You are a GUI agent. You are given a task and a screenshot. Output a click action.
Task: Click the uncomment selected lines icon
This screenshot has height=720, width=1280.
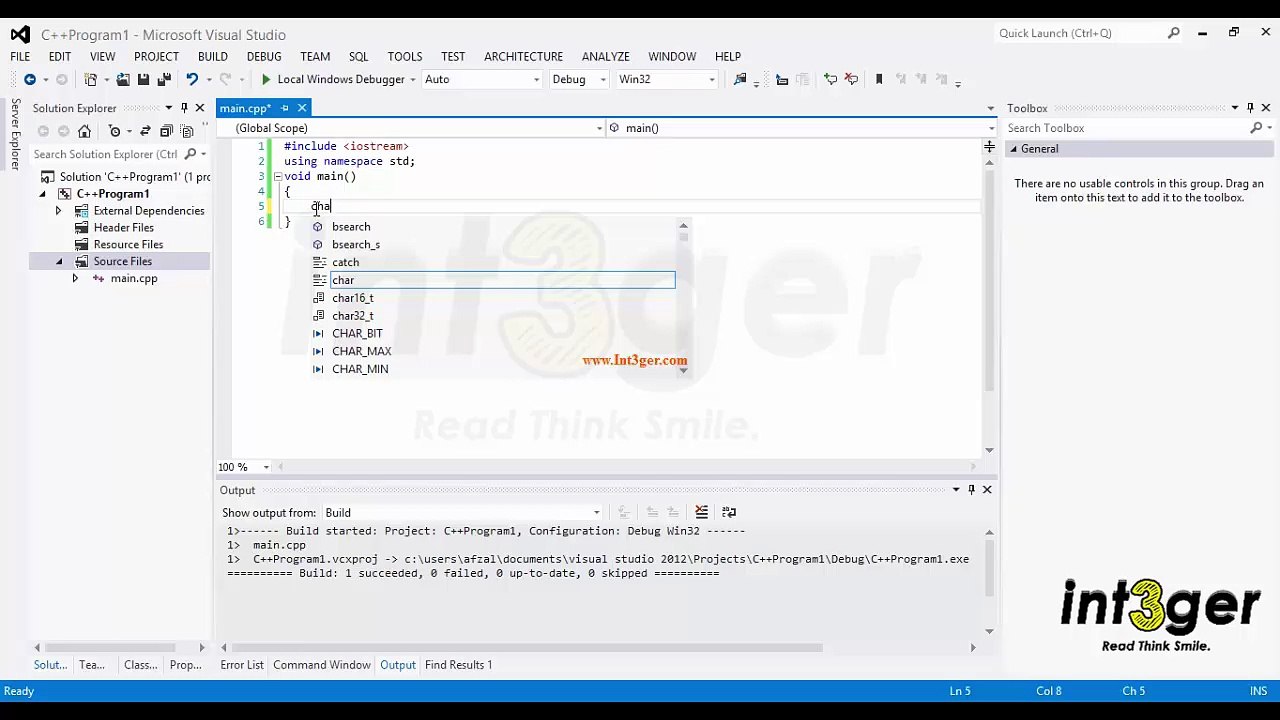(851, 79)
